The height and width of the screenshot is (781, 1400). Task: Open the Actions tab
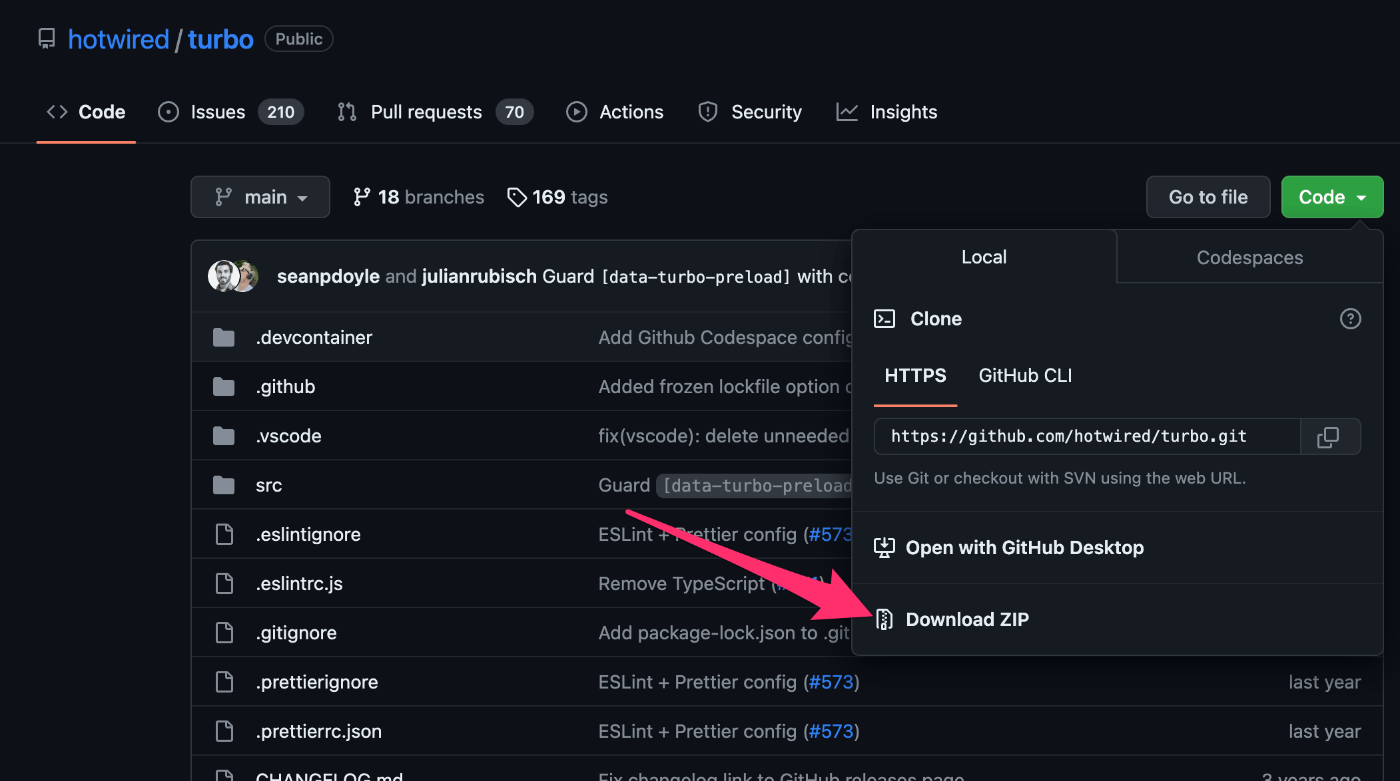point(615,112)
